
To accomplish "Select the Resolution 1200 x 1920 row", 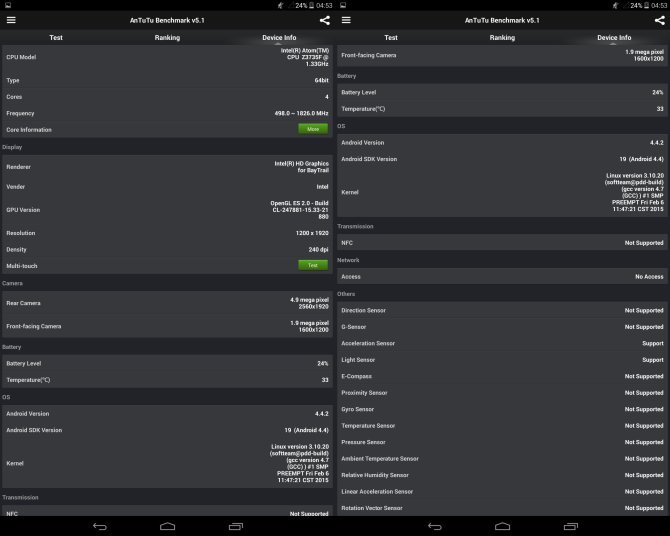I will tap(168, 233).
